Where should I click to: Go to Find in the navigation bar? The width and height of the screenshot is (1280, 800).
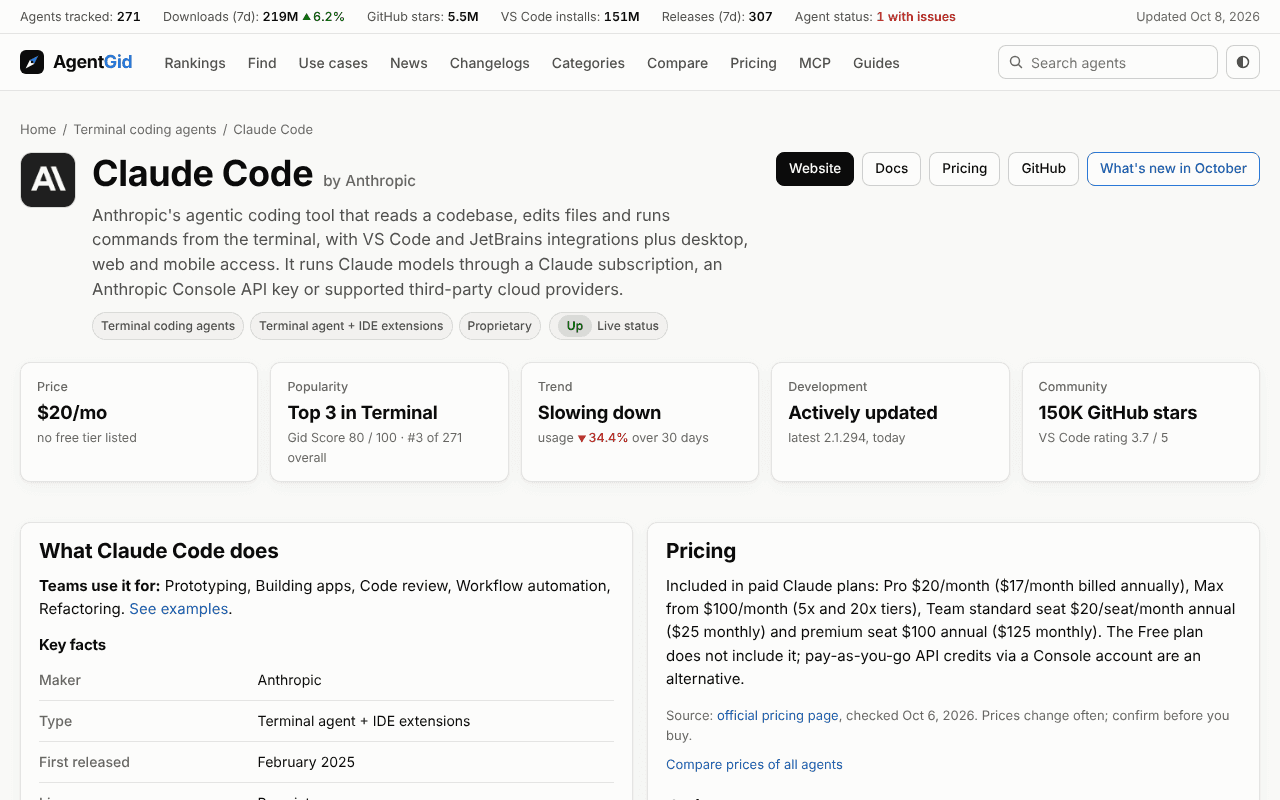[x=262, y=63]
